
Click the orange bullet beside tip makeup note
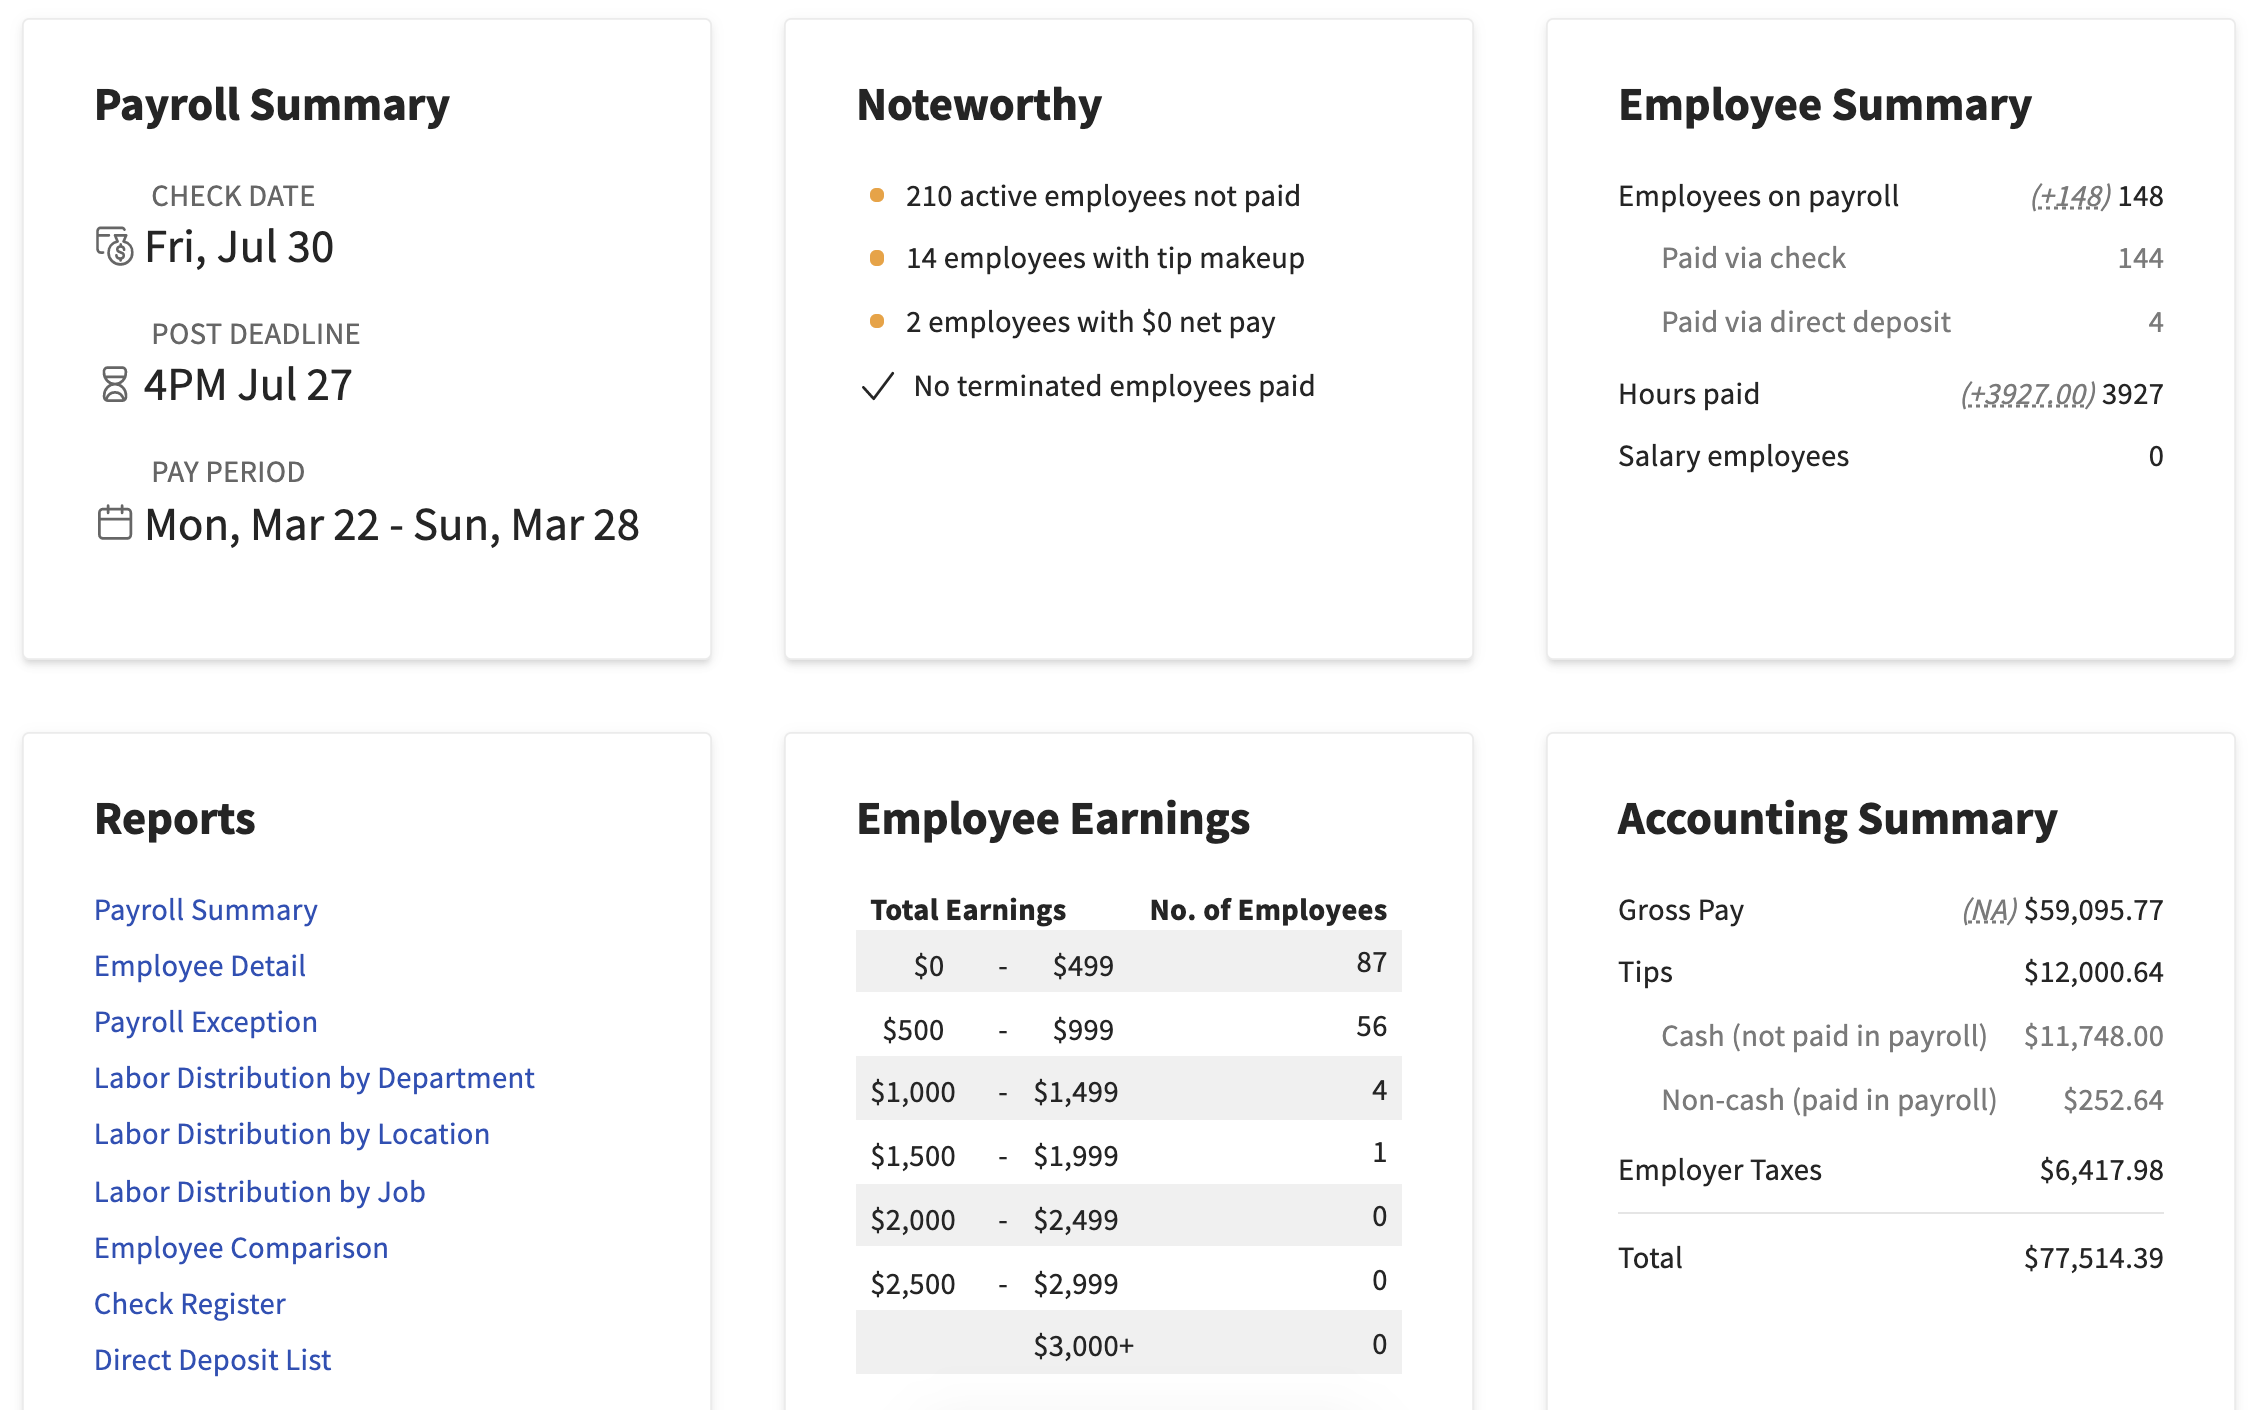point(877,257)
